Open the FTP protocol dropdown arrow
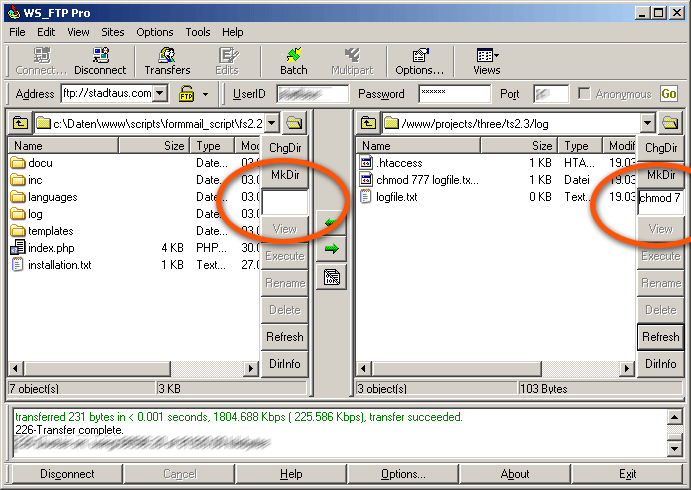Image resolution: width=691 pixels, height=490 pixels. (x=205, y=94)
